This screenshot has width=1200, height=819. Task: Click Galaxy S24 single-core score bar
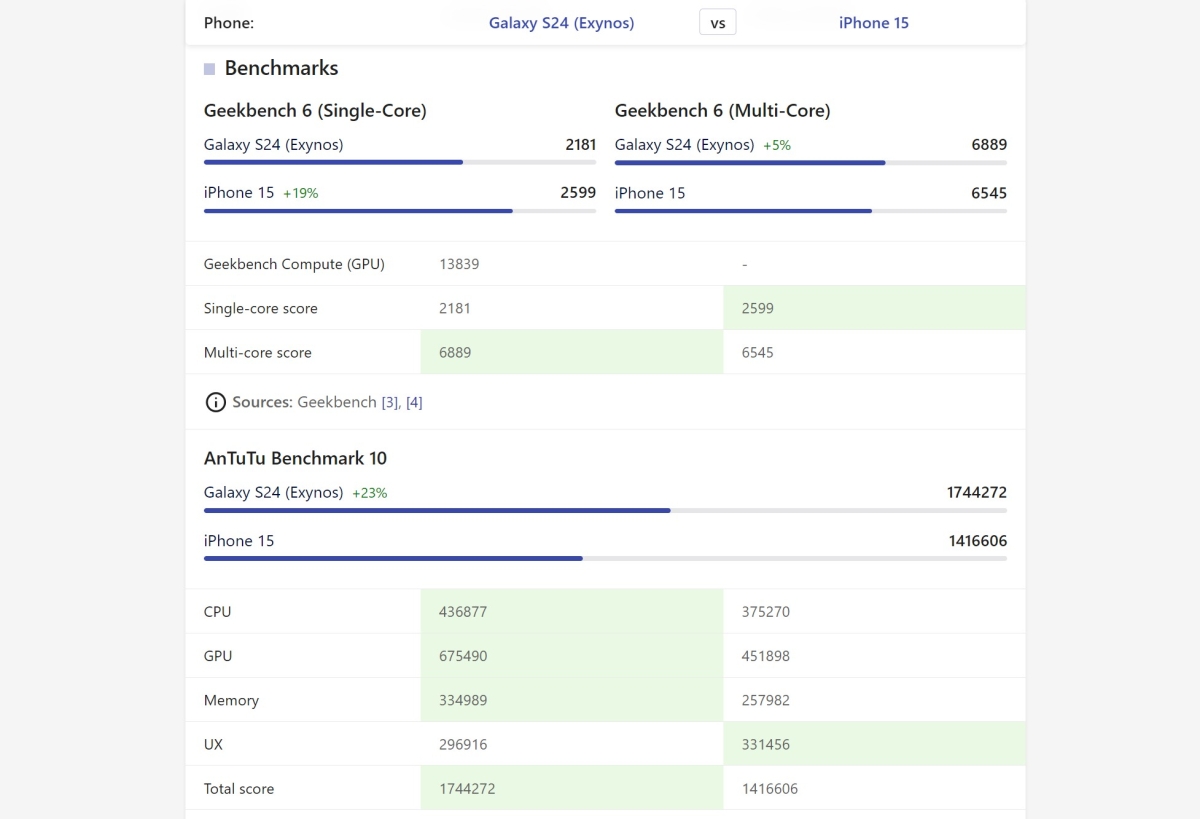pos(400,162)
